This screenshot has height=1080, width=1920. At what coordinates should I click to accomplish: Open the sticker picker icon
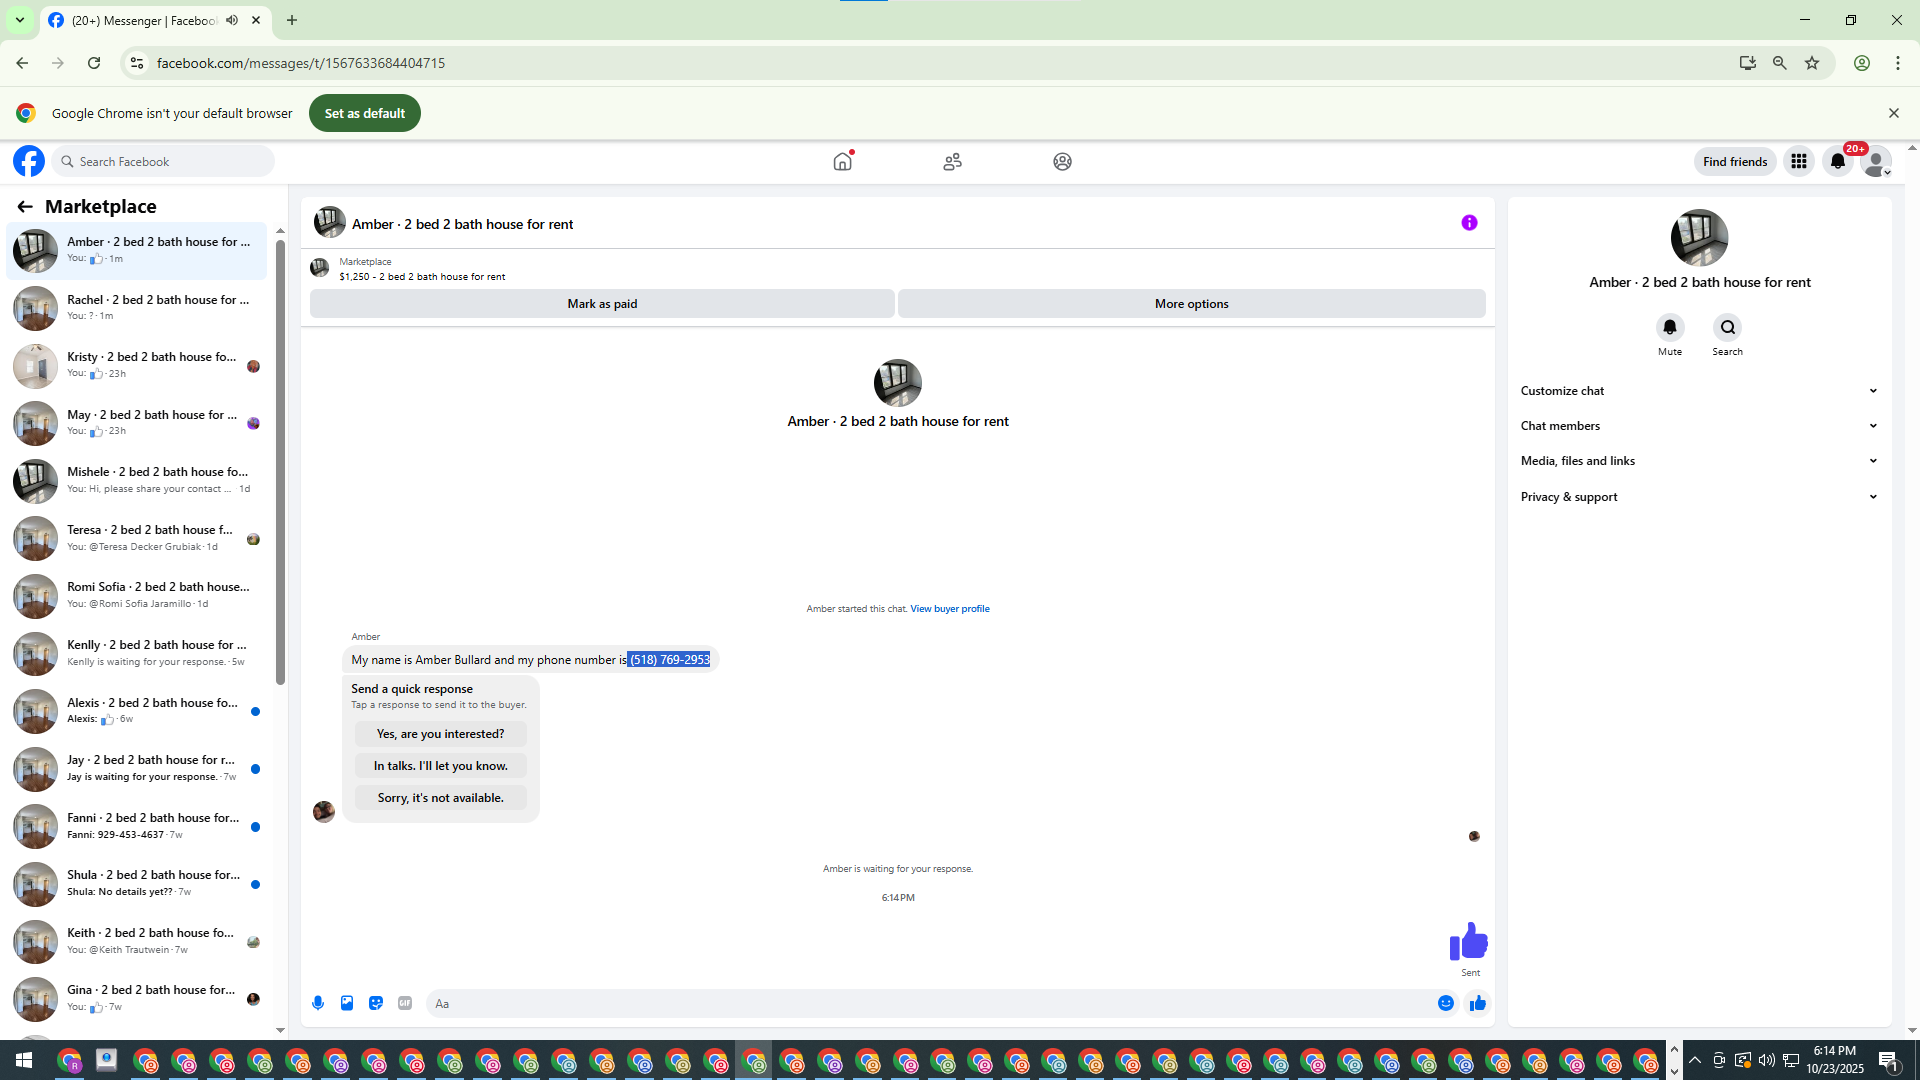coord(376,1003)
